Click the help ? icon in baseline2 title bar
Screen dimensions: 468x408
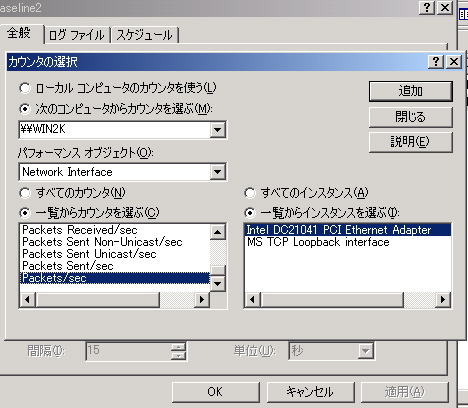(427, 7)
